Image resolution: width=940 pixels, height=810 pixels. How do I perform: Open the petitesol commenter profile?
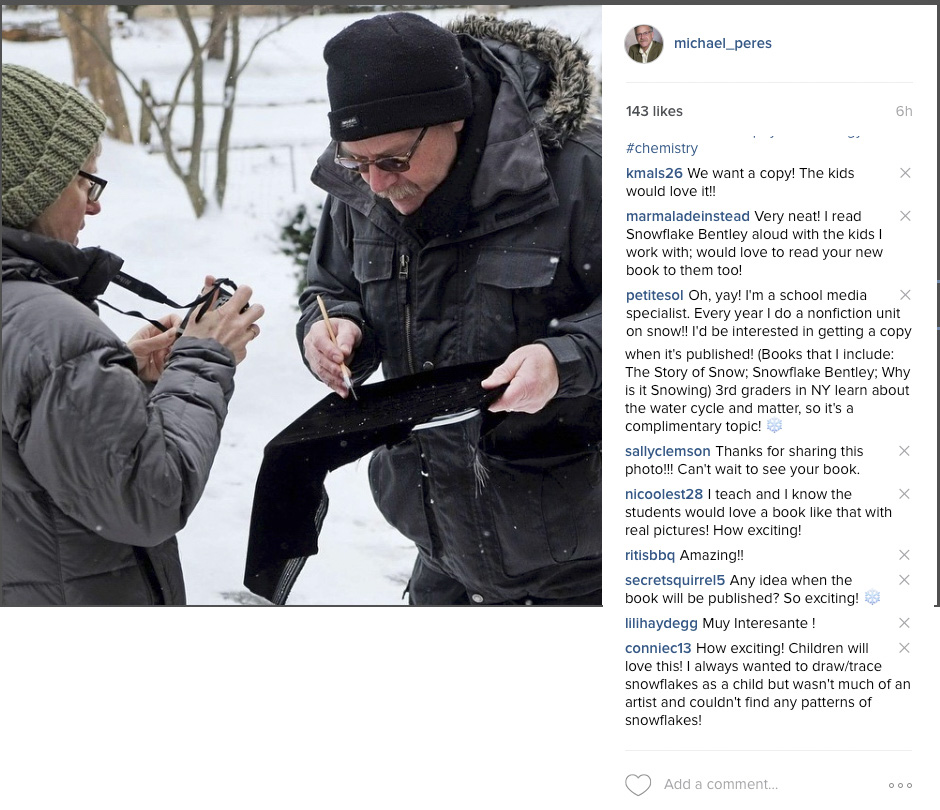point(654,296)
